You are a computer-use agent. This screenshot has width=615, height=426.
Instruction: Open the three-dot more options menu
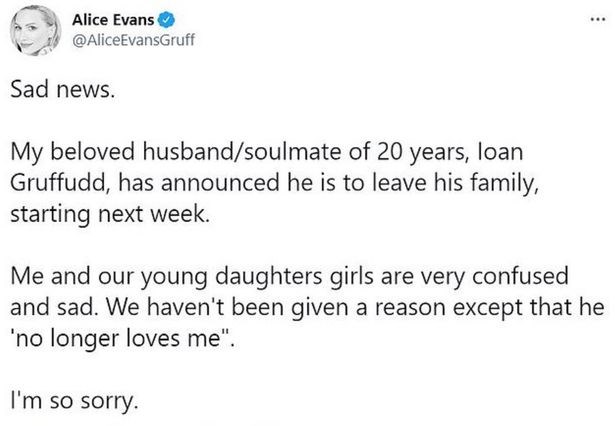pos(598,19)
